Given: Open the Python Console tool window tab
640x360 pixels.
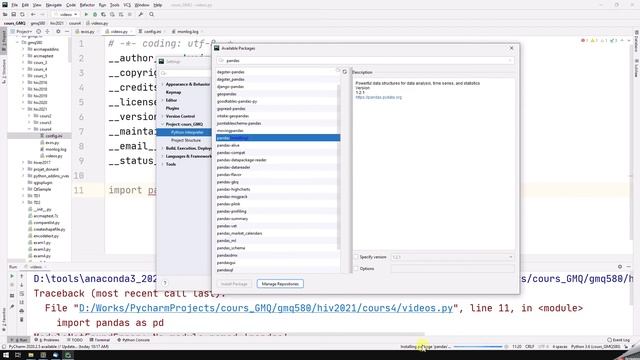Looking at the screenshot, I should (133, 340).
